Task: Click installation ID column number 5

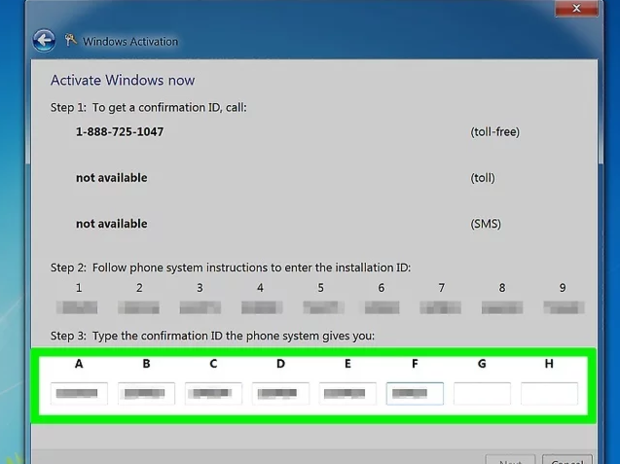Action: point(321,288)
